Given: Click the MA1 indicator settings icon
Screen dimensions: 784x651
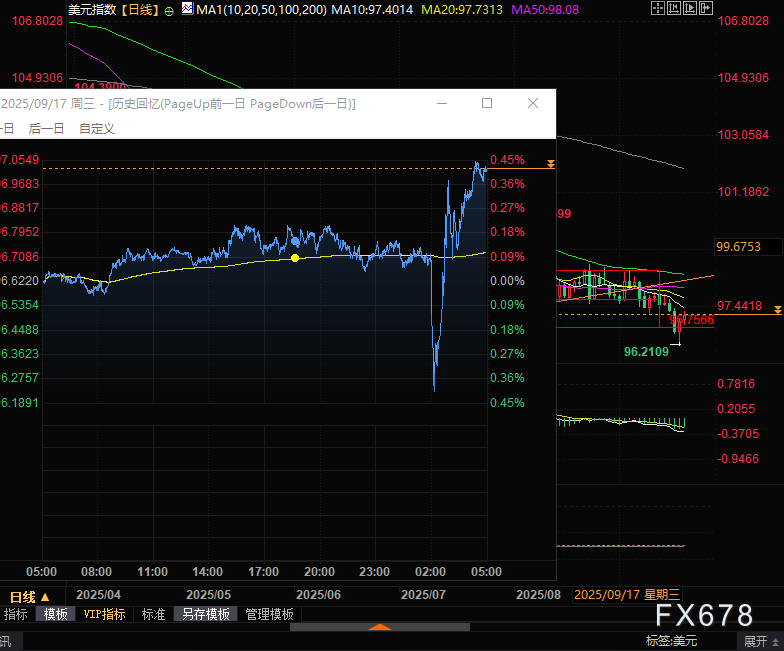Looking at the screenshot, I should pyautogui.click(x=188, y=9).
